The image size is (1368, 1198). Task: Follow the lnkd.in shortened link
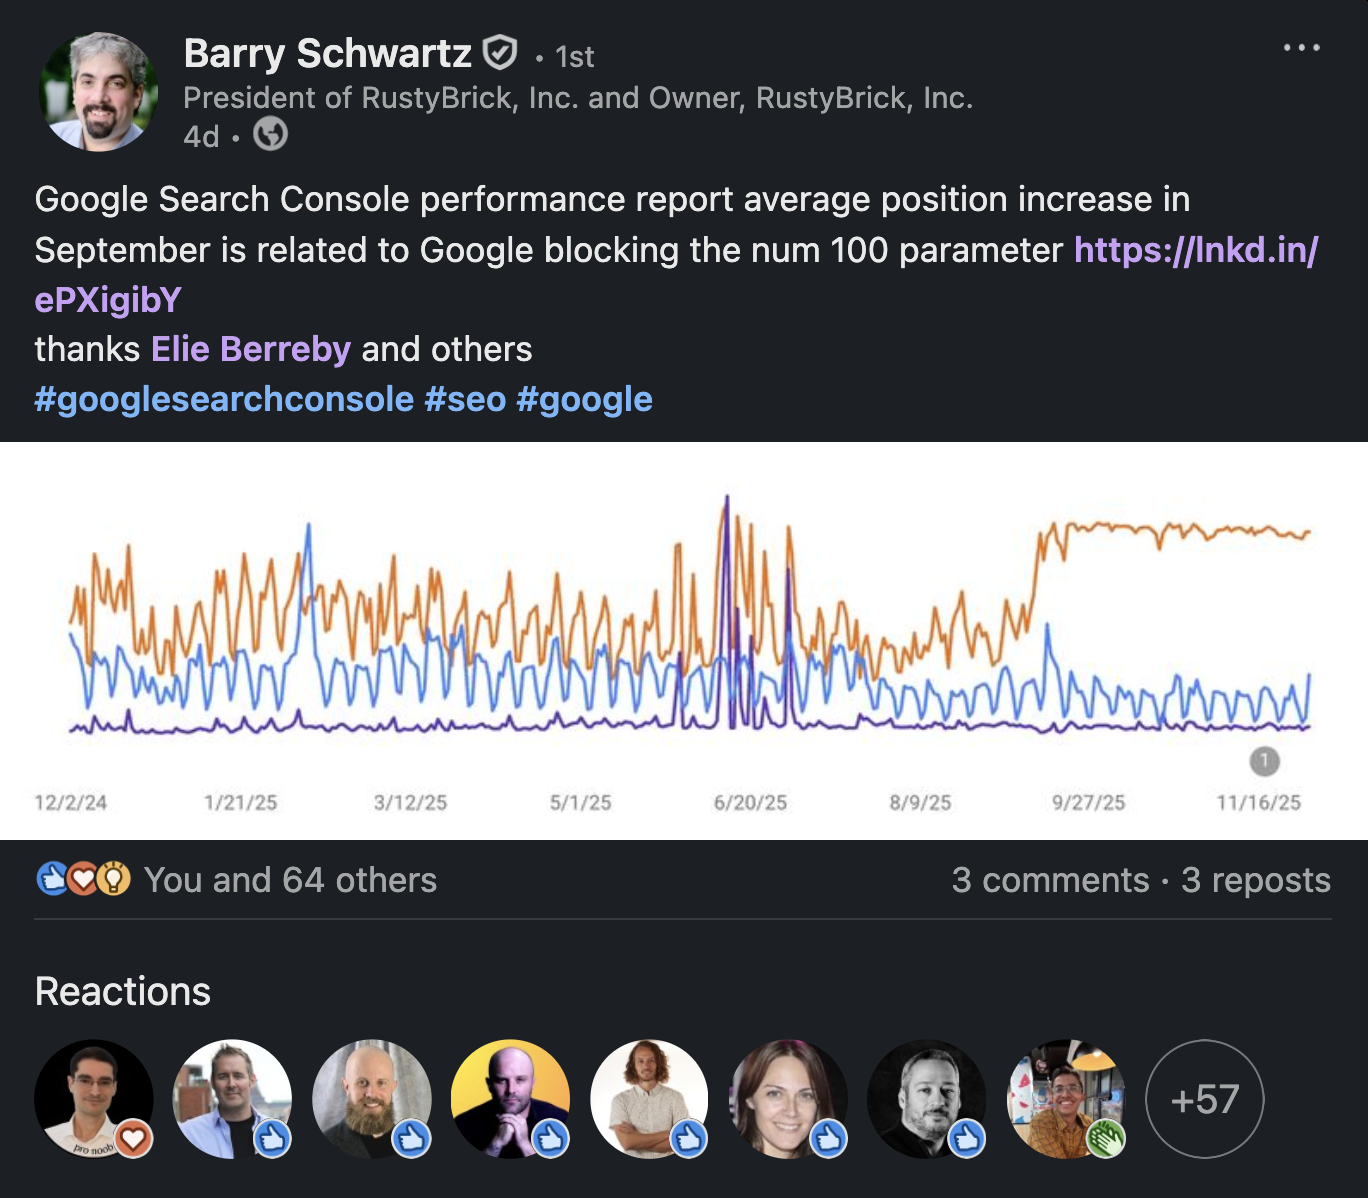(x=1195, y=250)
